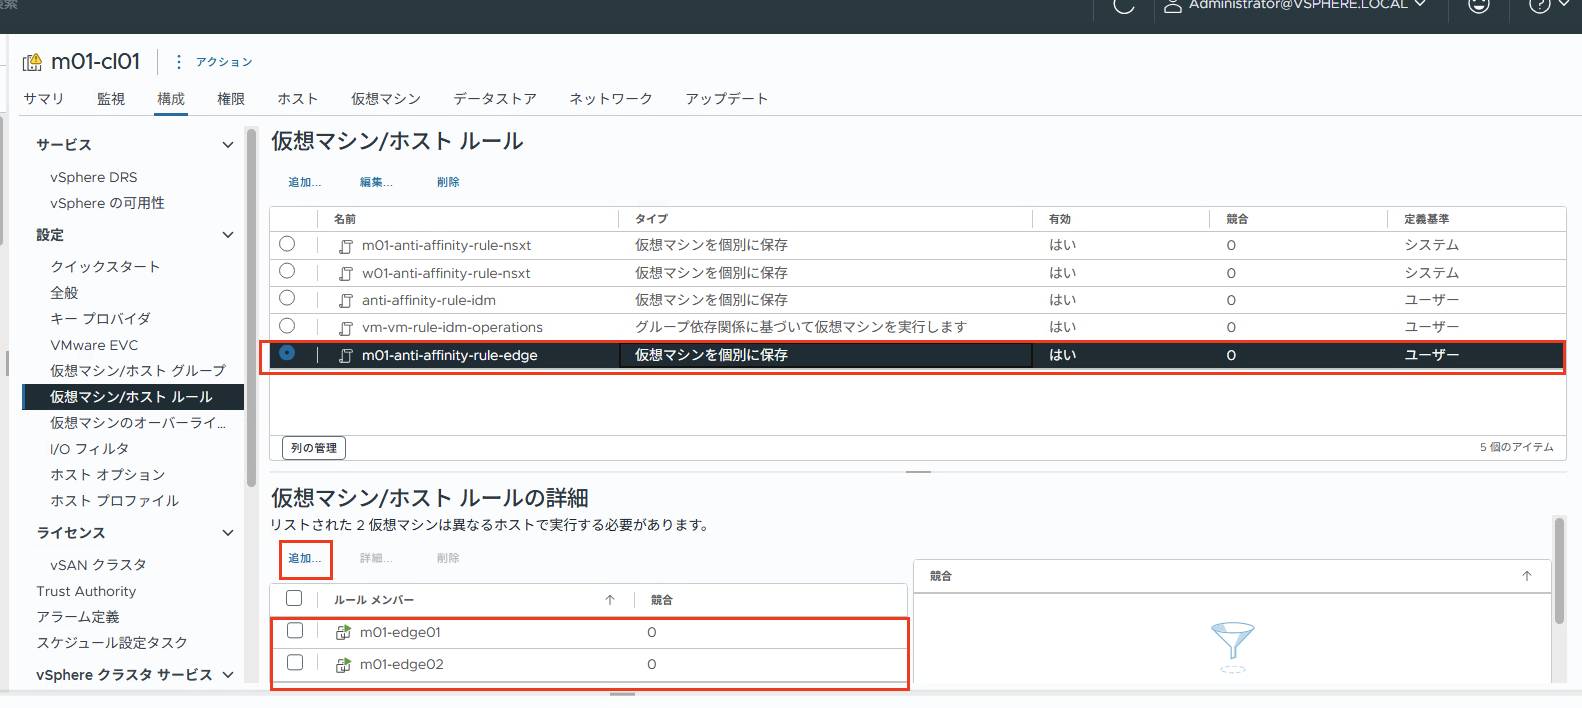Open the feedback smiley icon
This screenshot has width=1582, height=708.
[1478, 6]
